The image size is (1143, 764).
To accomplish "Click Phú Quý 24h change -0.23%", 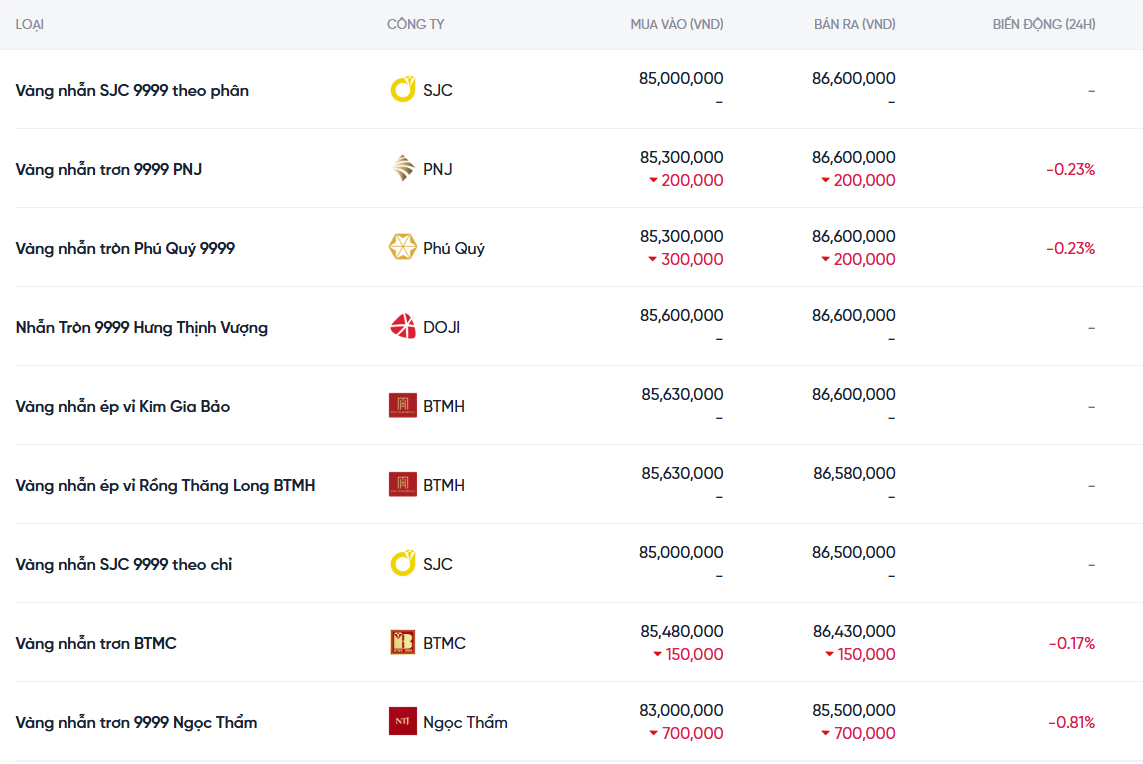I will pyautogui.click(x=1071, y=249).
